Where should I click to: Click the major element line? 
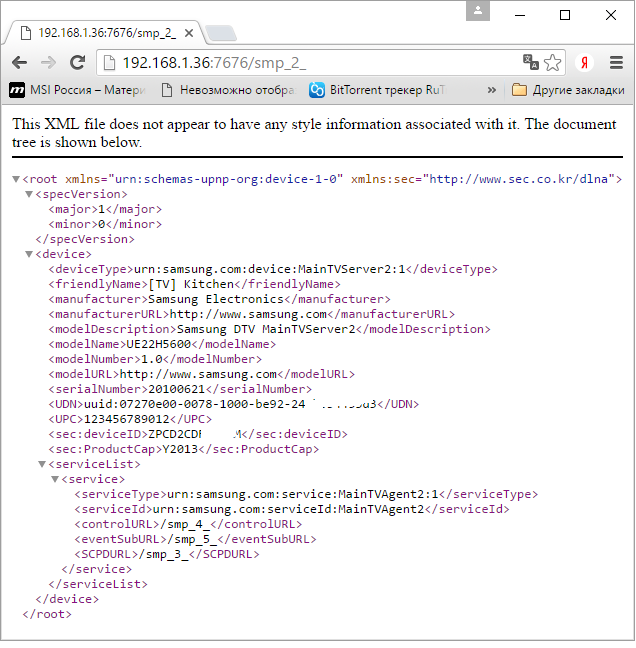pos(105,210)
